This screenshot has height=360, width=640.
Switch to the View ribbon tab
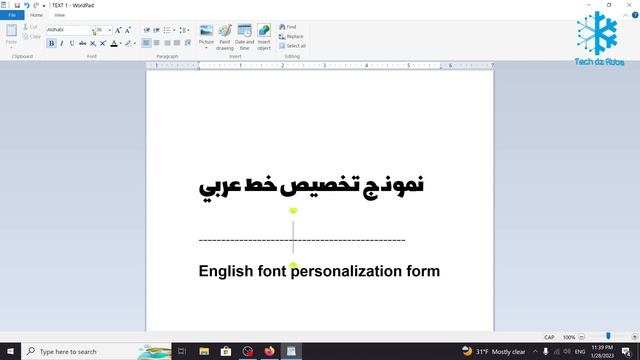click(60, 15)
